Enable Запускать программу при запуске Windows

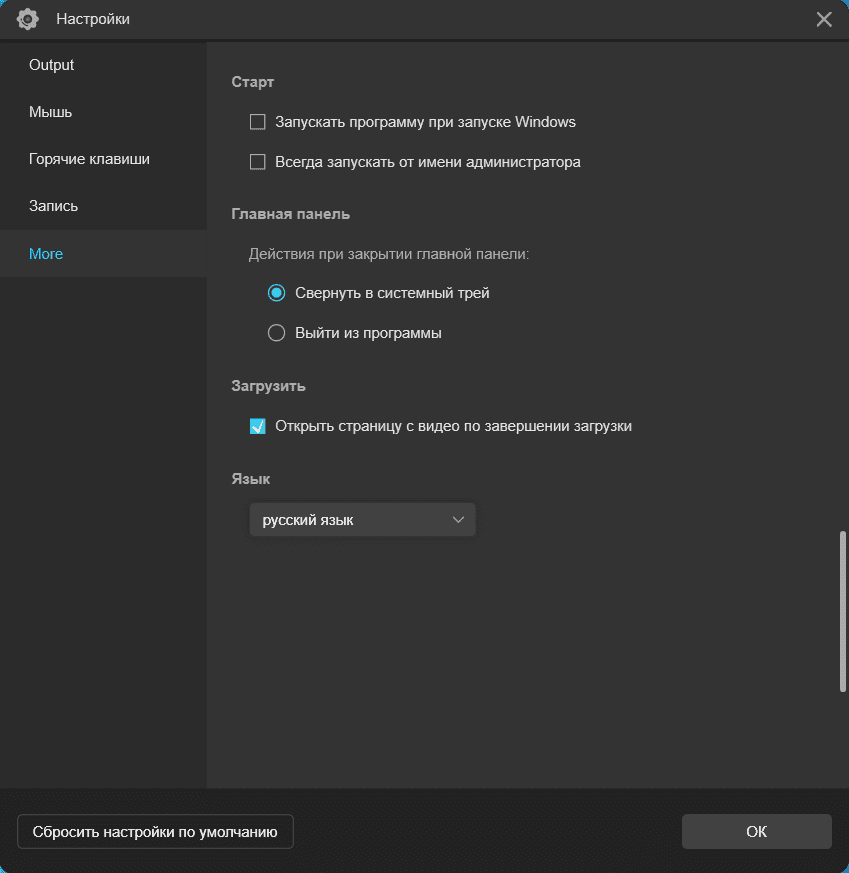click(257, 122)
